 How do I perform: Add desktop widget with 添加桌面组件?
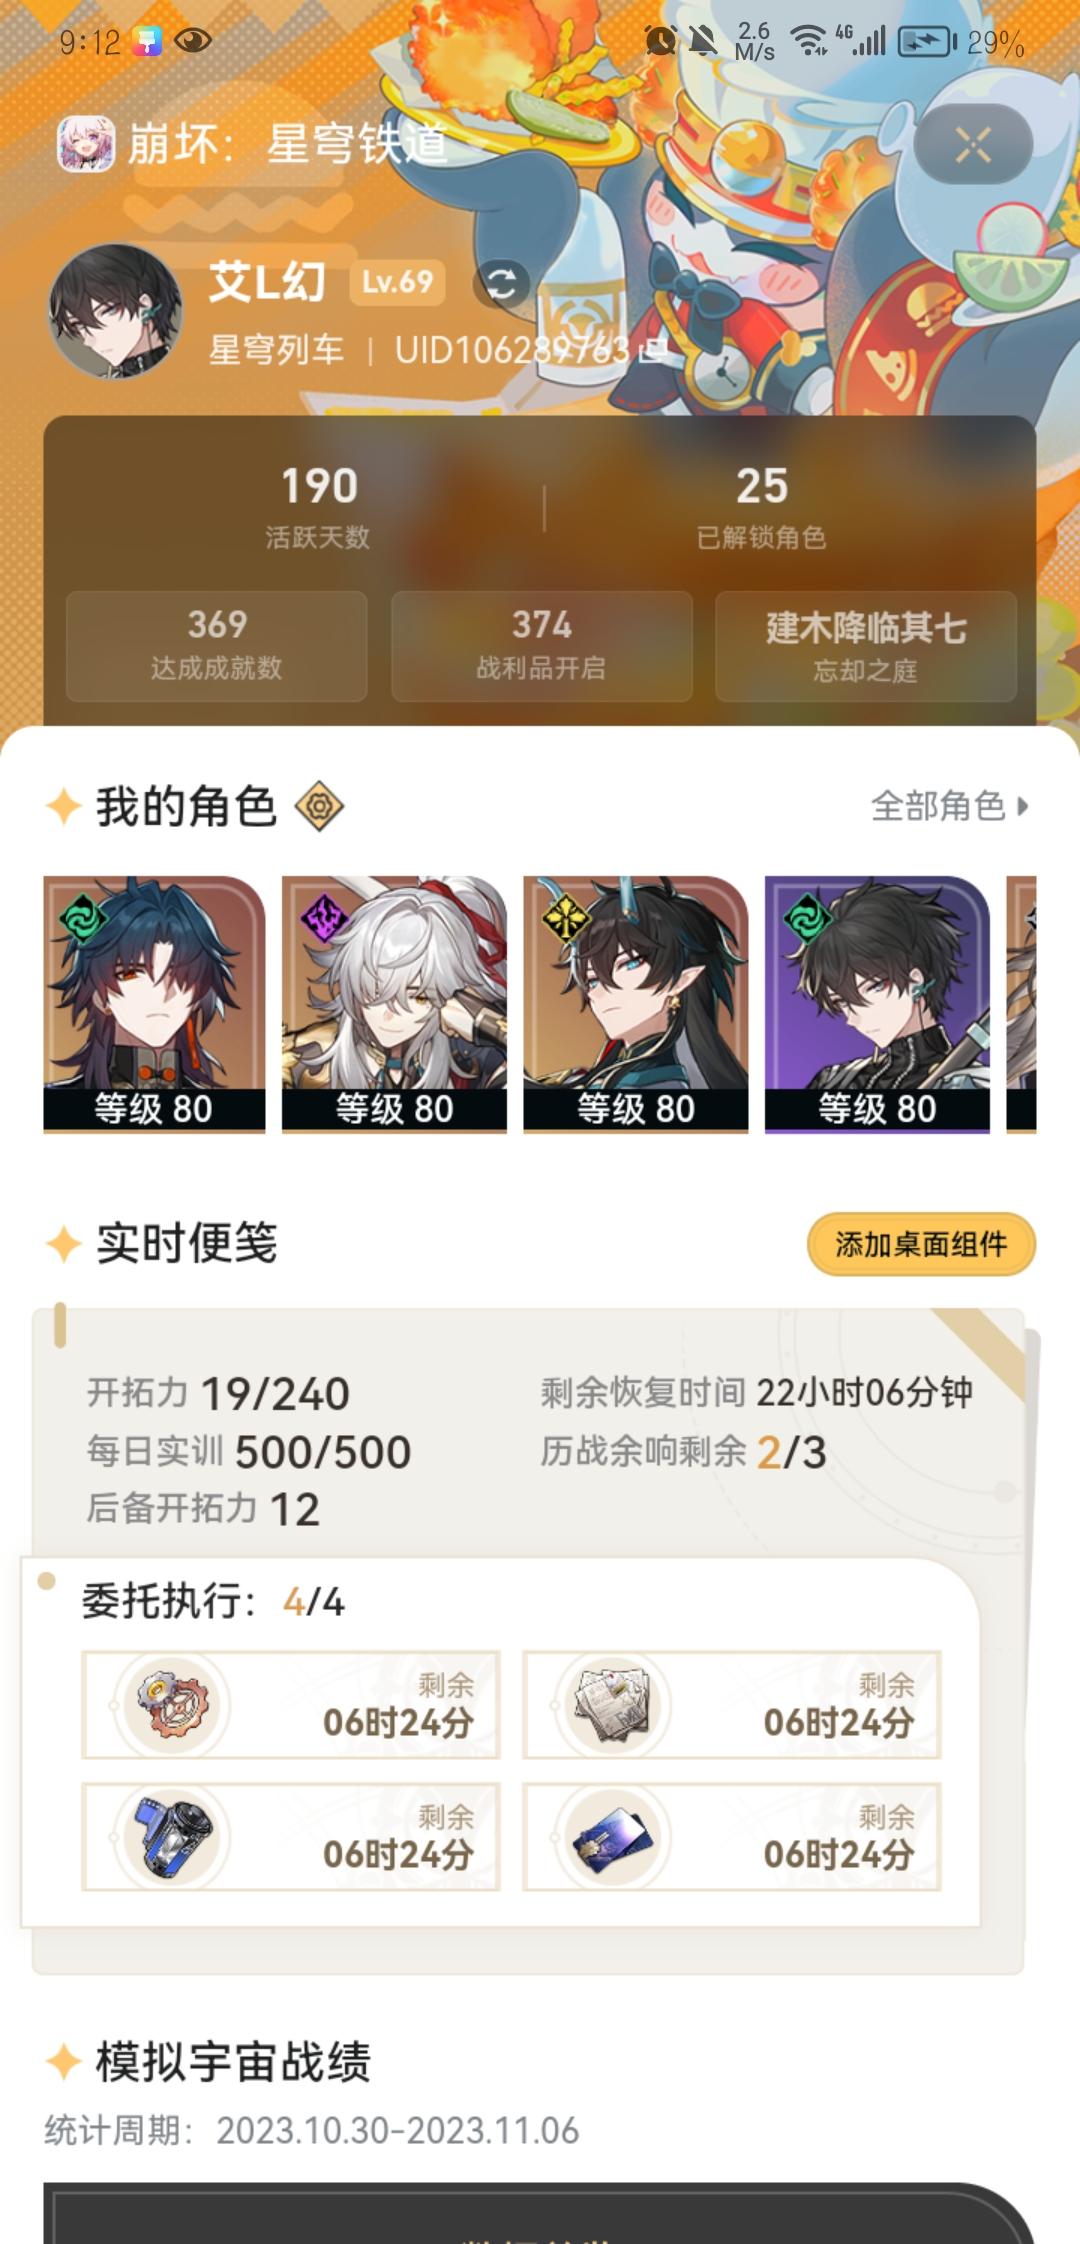[921, 1244]
